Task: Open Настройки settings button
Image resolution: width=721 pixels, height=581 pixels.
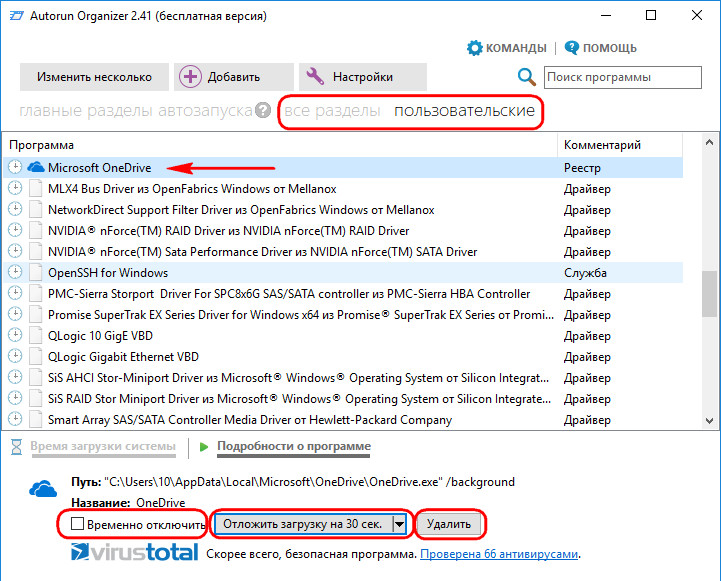Action: pos(363,77)
